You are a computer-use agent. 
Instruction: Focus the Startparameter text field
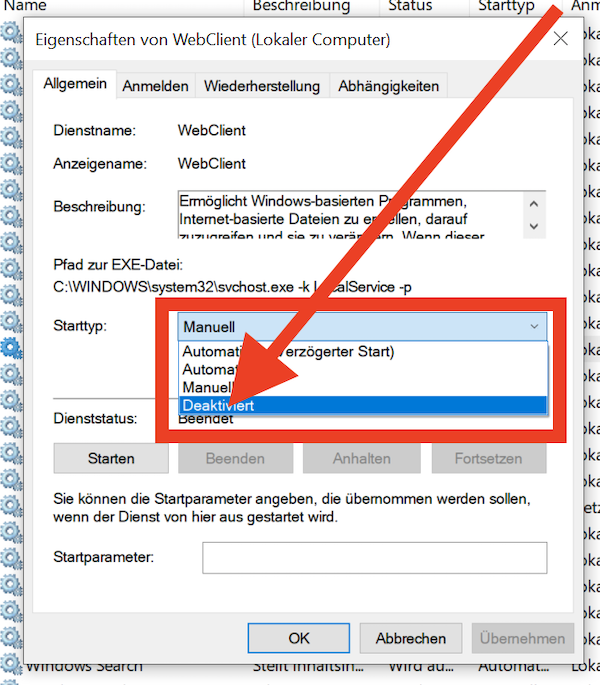click(374, 557)
